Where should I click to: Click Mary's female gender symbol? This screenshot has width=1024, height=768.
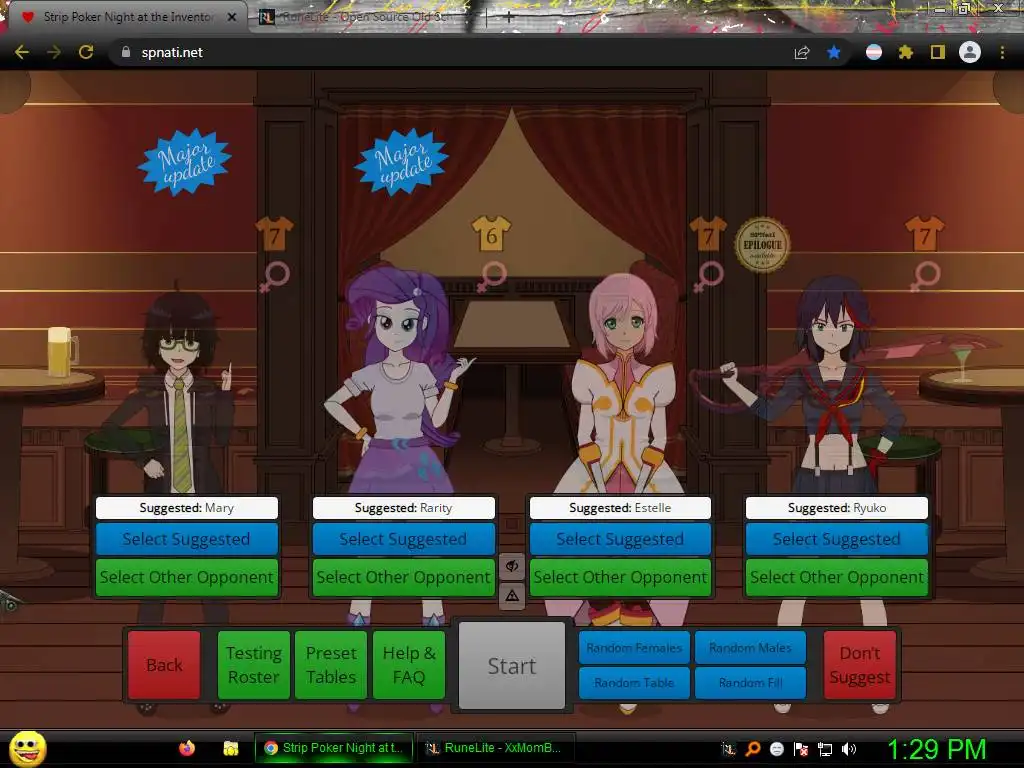275,277
